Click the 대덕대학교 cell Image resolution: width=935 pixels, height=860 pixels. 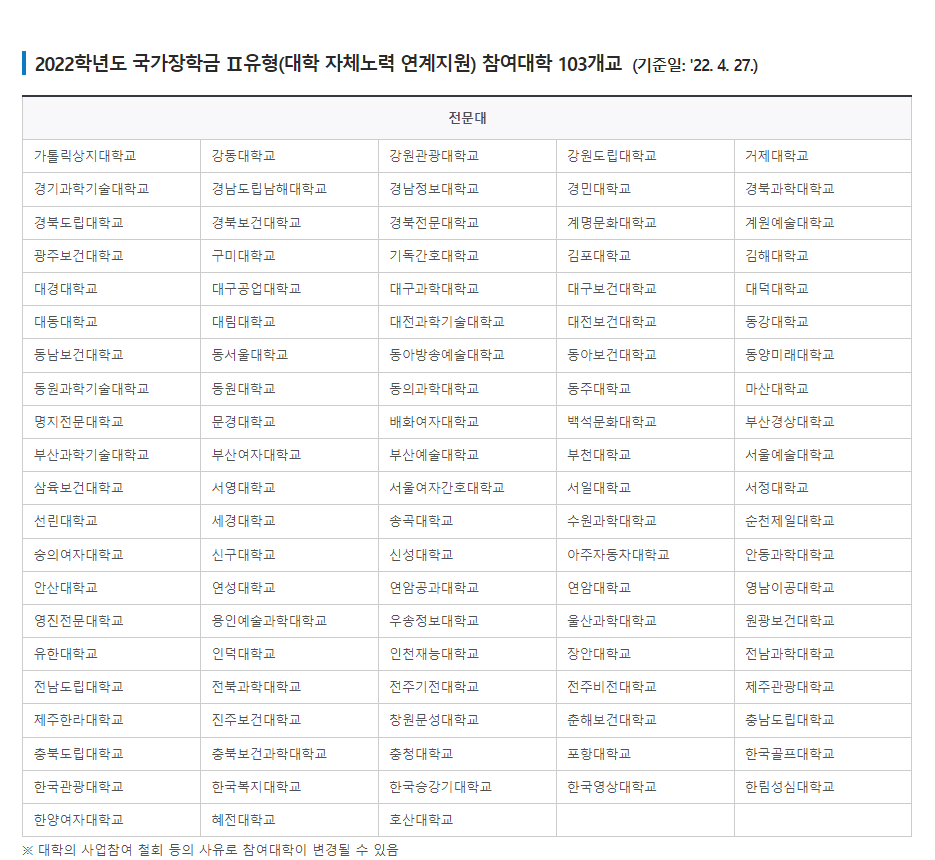pyautogui.click(x=823, y=289)
